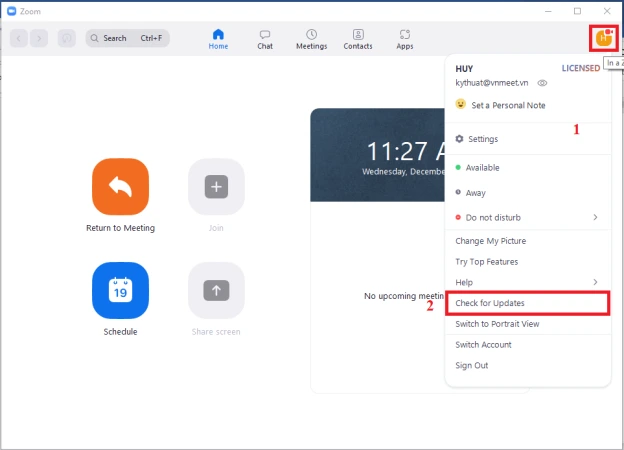Click the back navigation arrow
624x450 pixels.
[19, 38]
